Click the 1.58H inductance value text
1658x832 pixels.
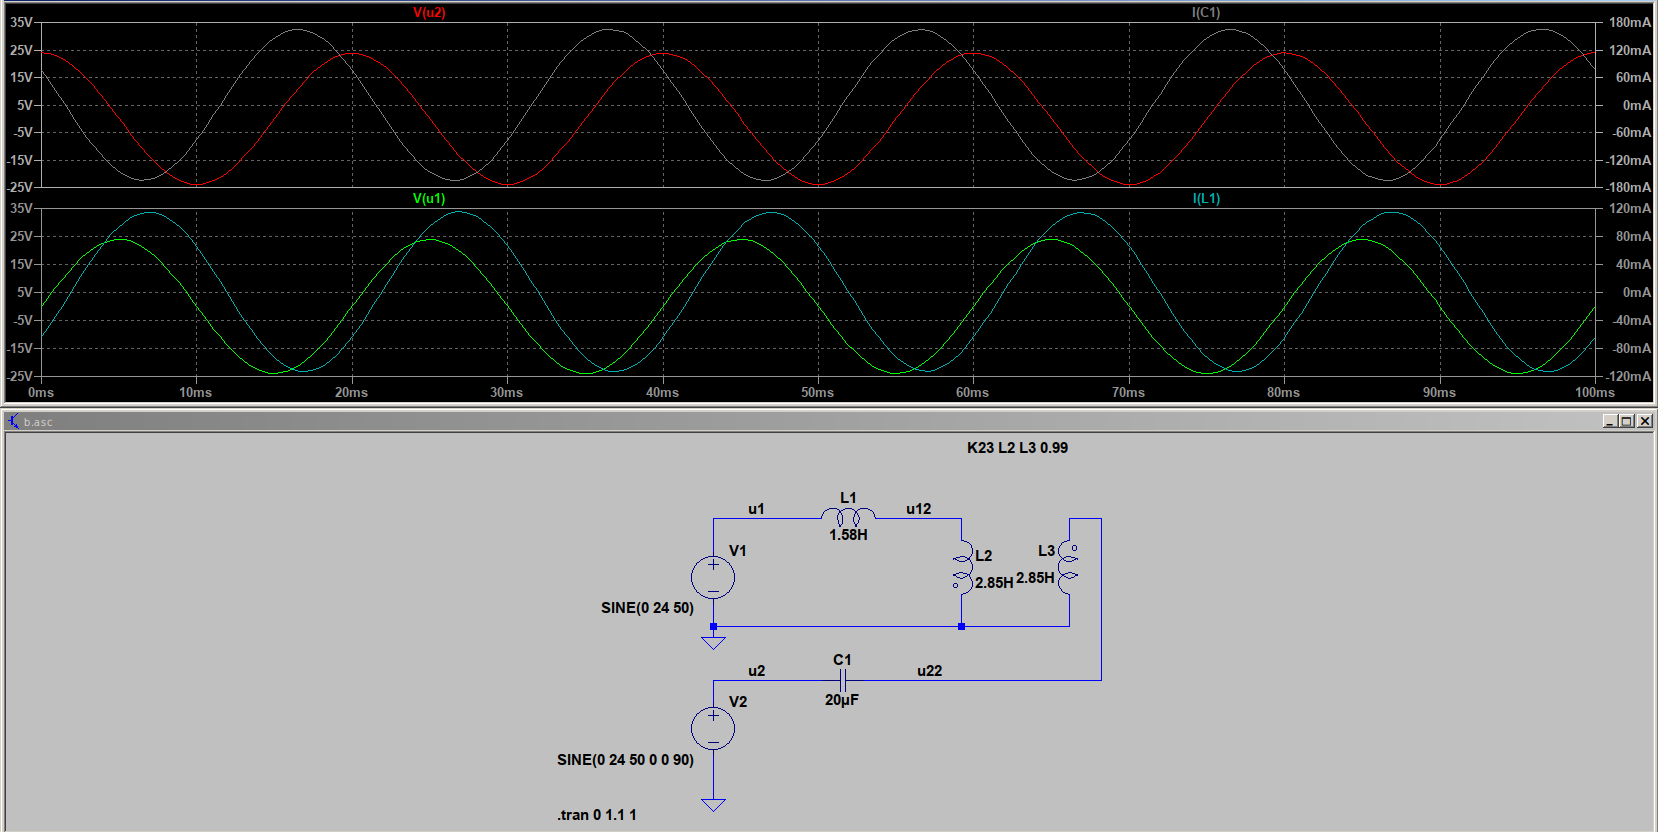point(848,535)
